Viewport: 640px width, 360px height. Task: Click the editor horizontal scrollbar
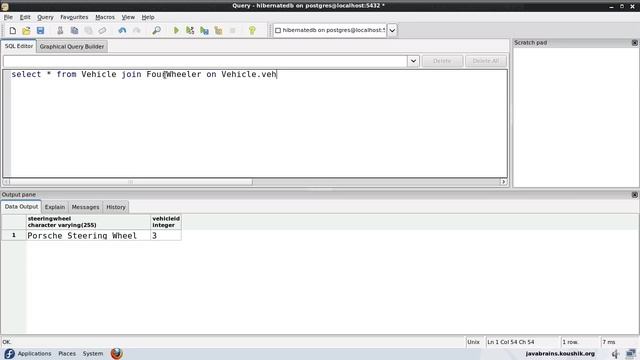pyautogui.click(x=131, y=182)
